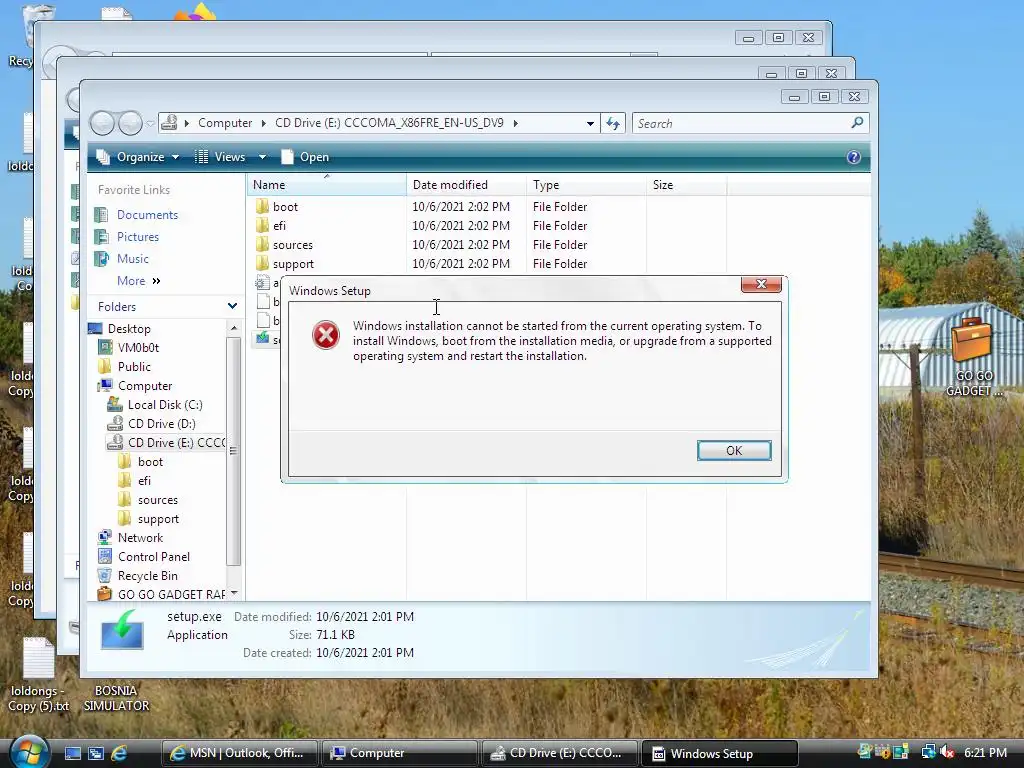The image size is (1024, 768).
Task: Switch to MSN Outlook taskbar button
Action: click(x=239, y=753)
